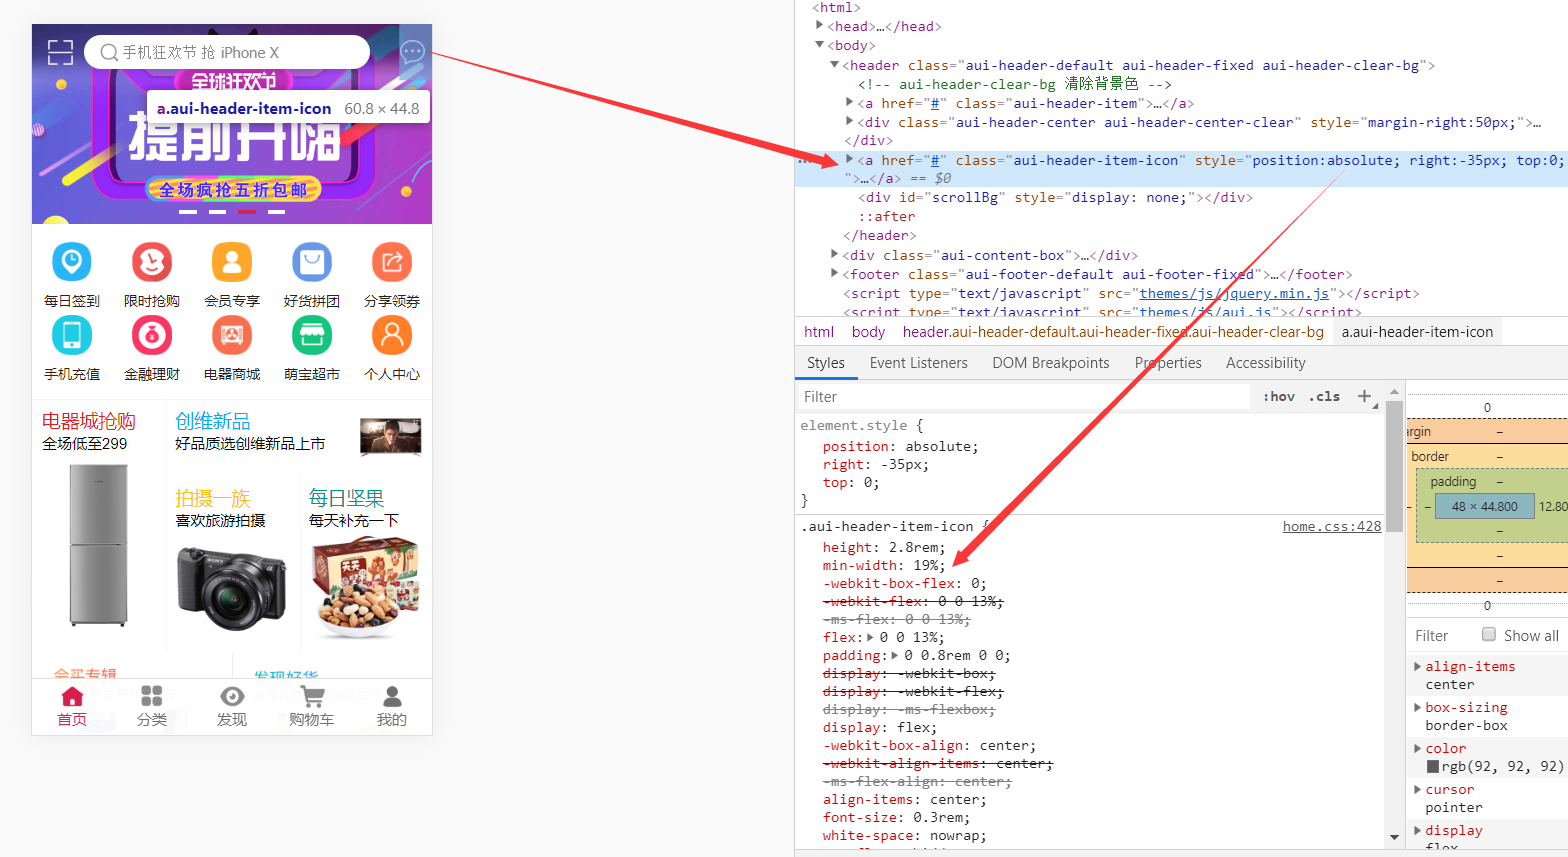This screenshot has height=857, width=1568.
Task: Open the 创维新品 promo link
Action: [213, 421]
